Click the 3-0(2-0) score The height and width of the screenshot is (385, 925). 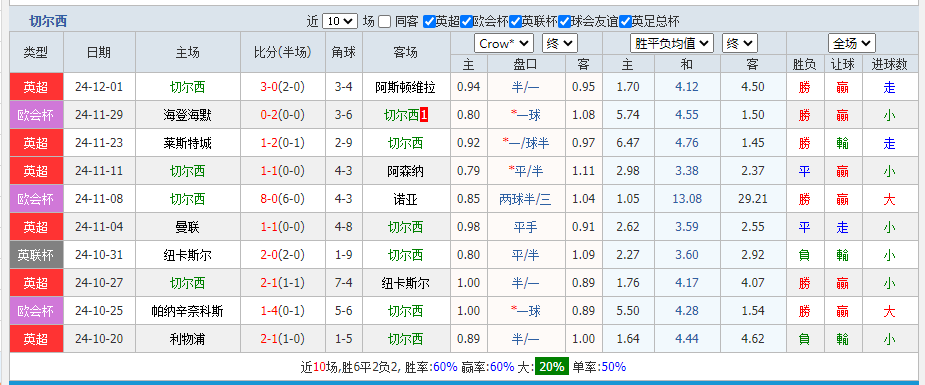click(x=283, y=87)
